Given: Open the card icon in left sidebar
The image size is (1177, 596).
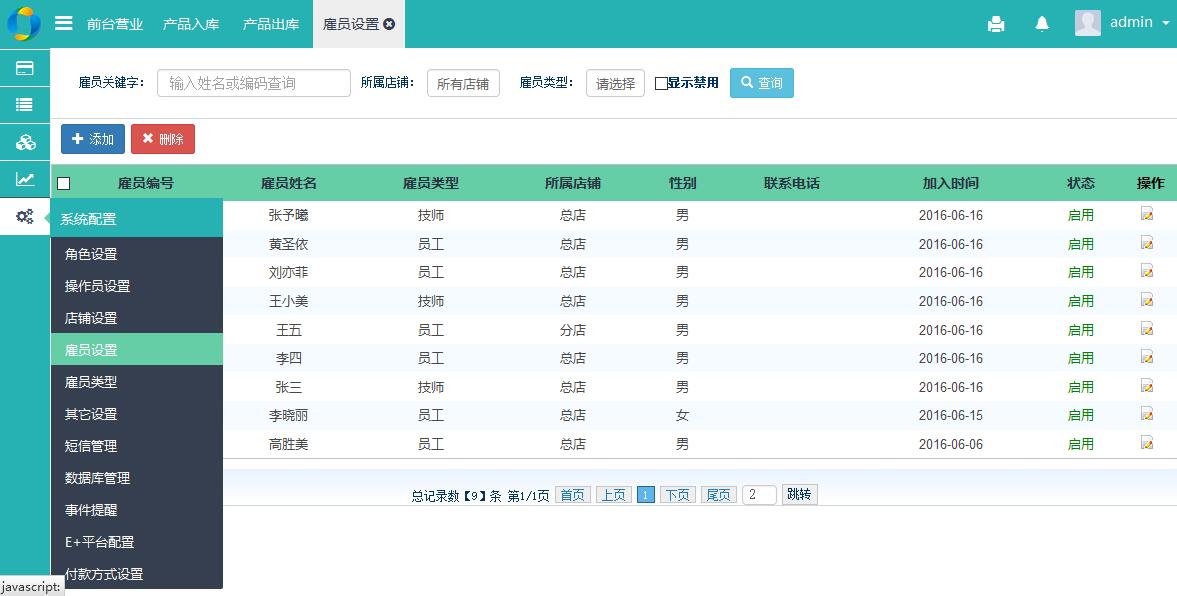Looking at the screenshot, I should (x=25, y=68).
